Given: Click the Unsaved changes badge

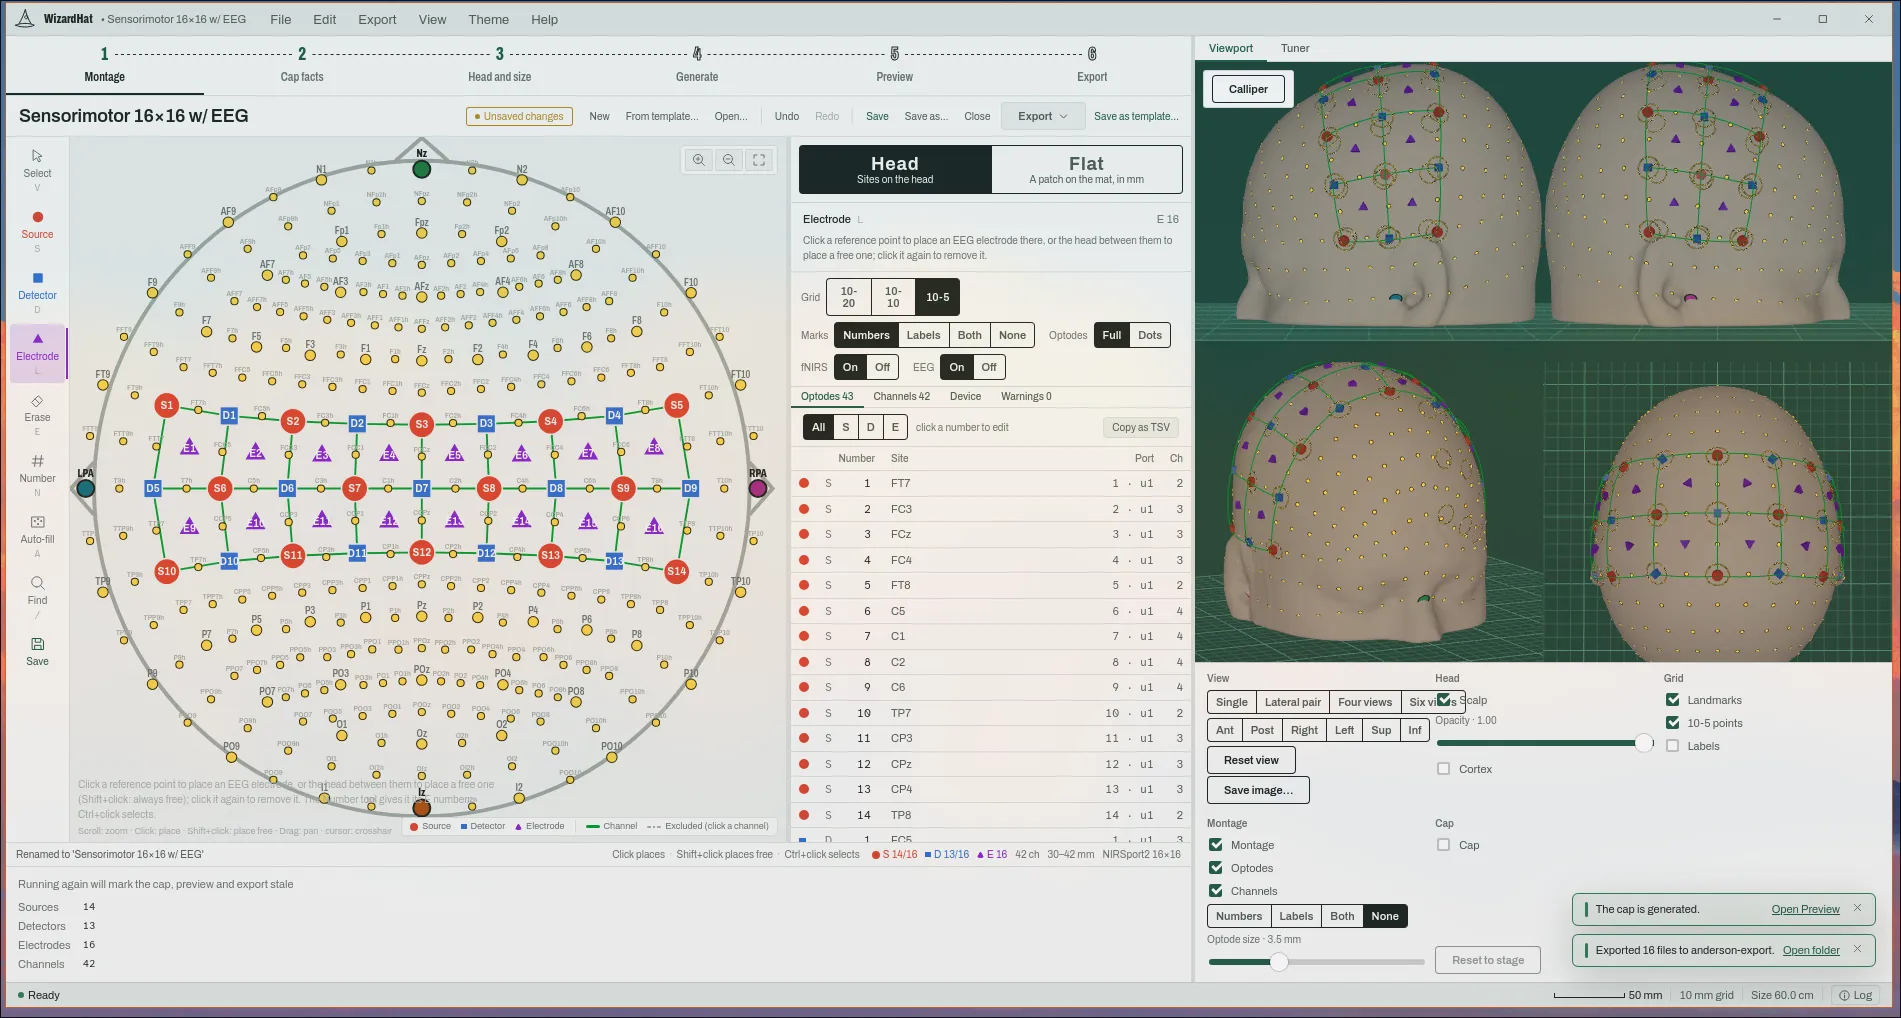Looking at the screenshot, I should tap(519, 116).
